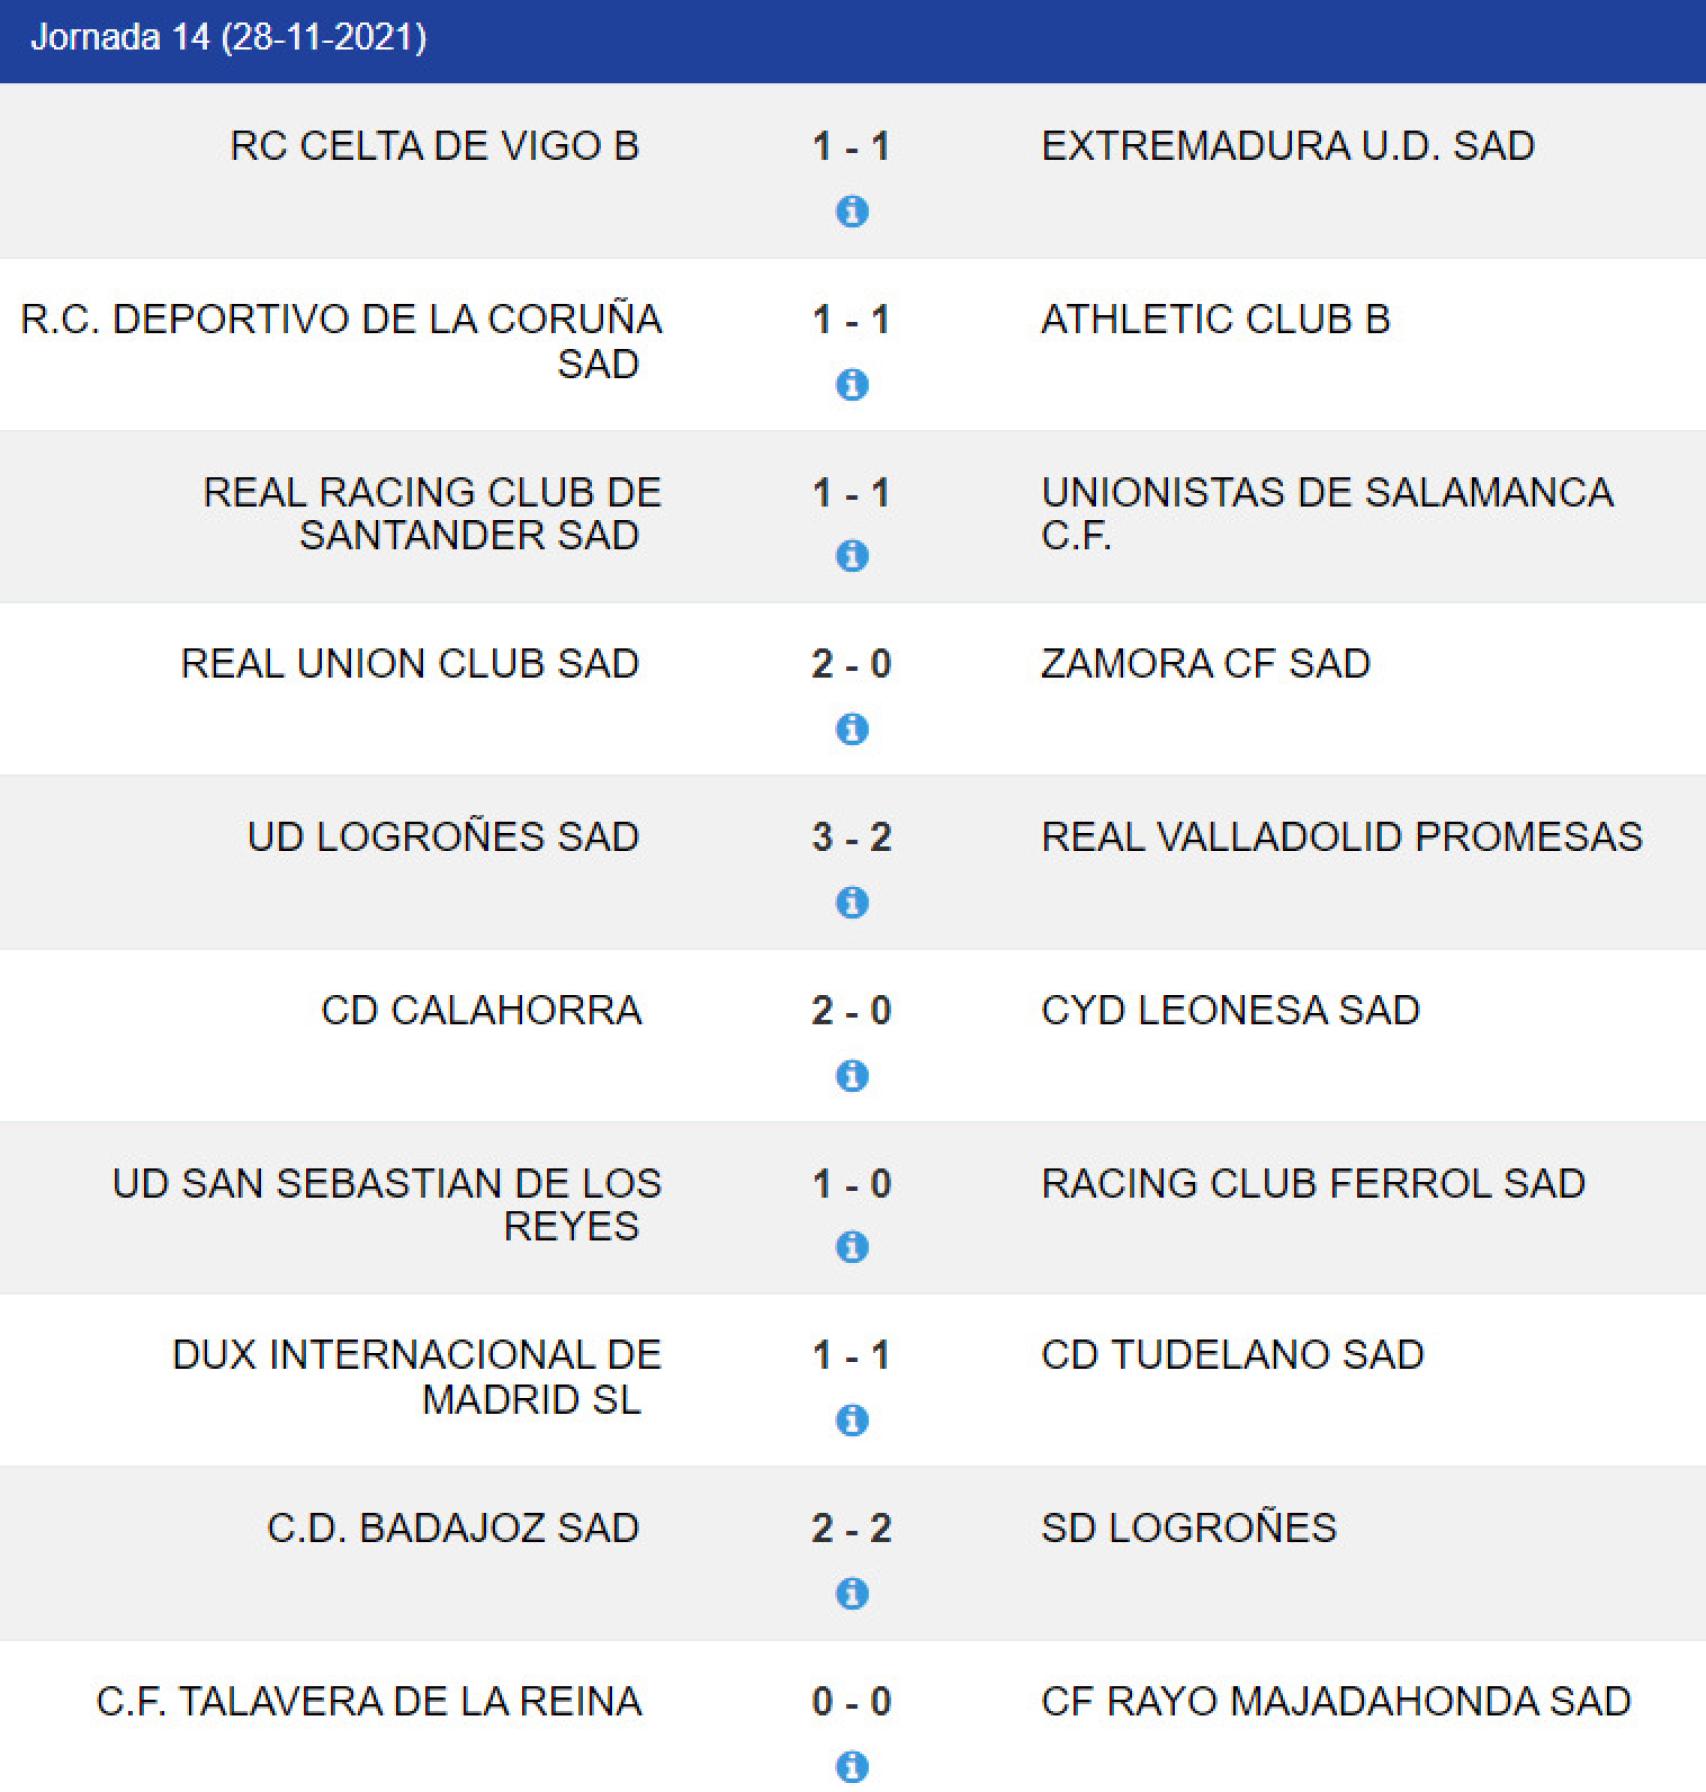
Task: Click Racing Club Ferrol SAD name
Action: click(1312, 1183)
